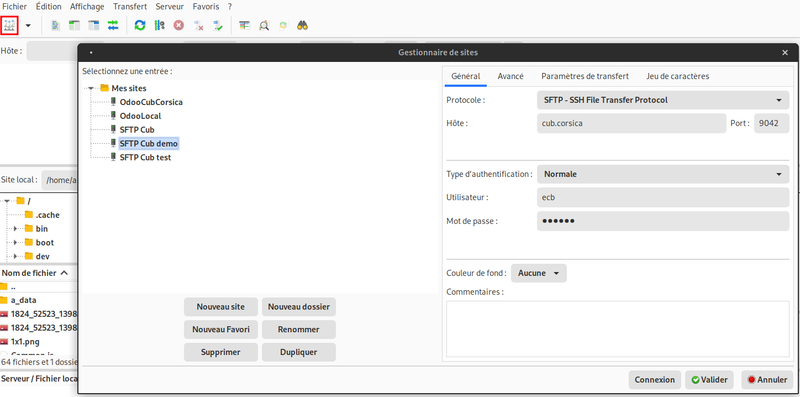Click the Mot de passe field
Viewport: 800px width, 397px height.
pyautogui.click(x=663, y=221)
